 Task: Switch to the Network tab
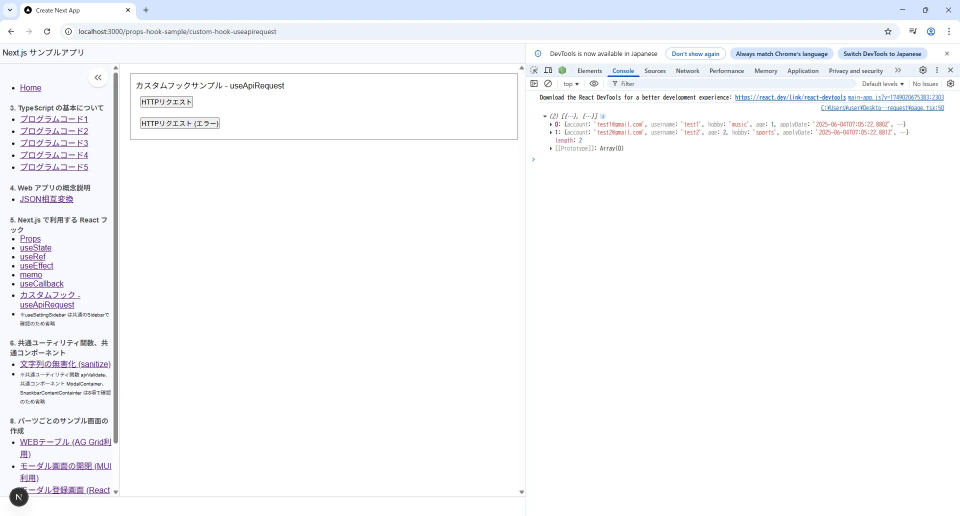[x=688, y=71]
